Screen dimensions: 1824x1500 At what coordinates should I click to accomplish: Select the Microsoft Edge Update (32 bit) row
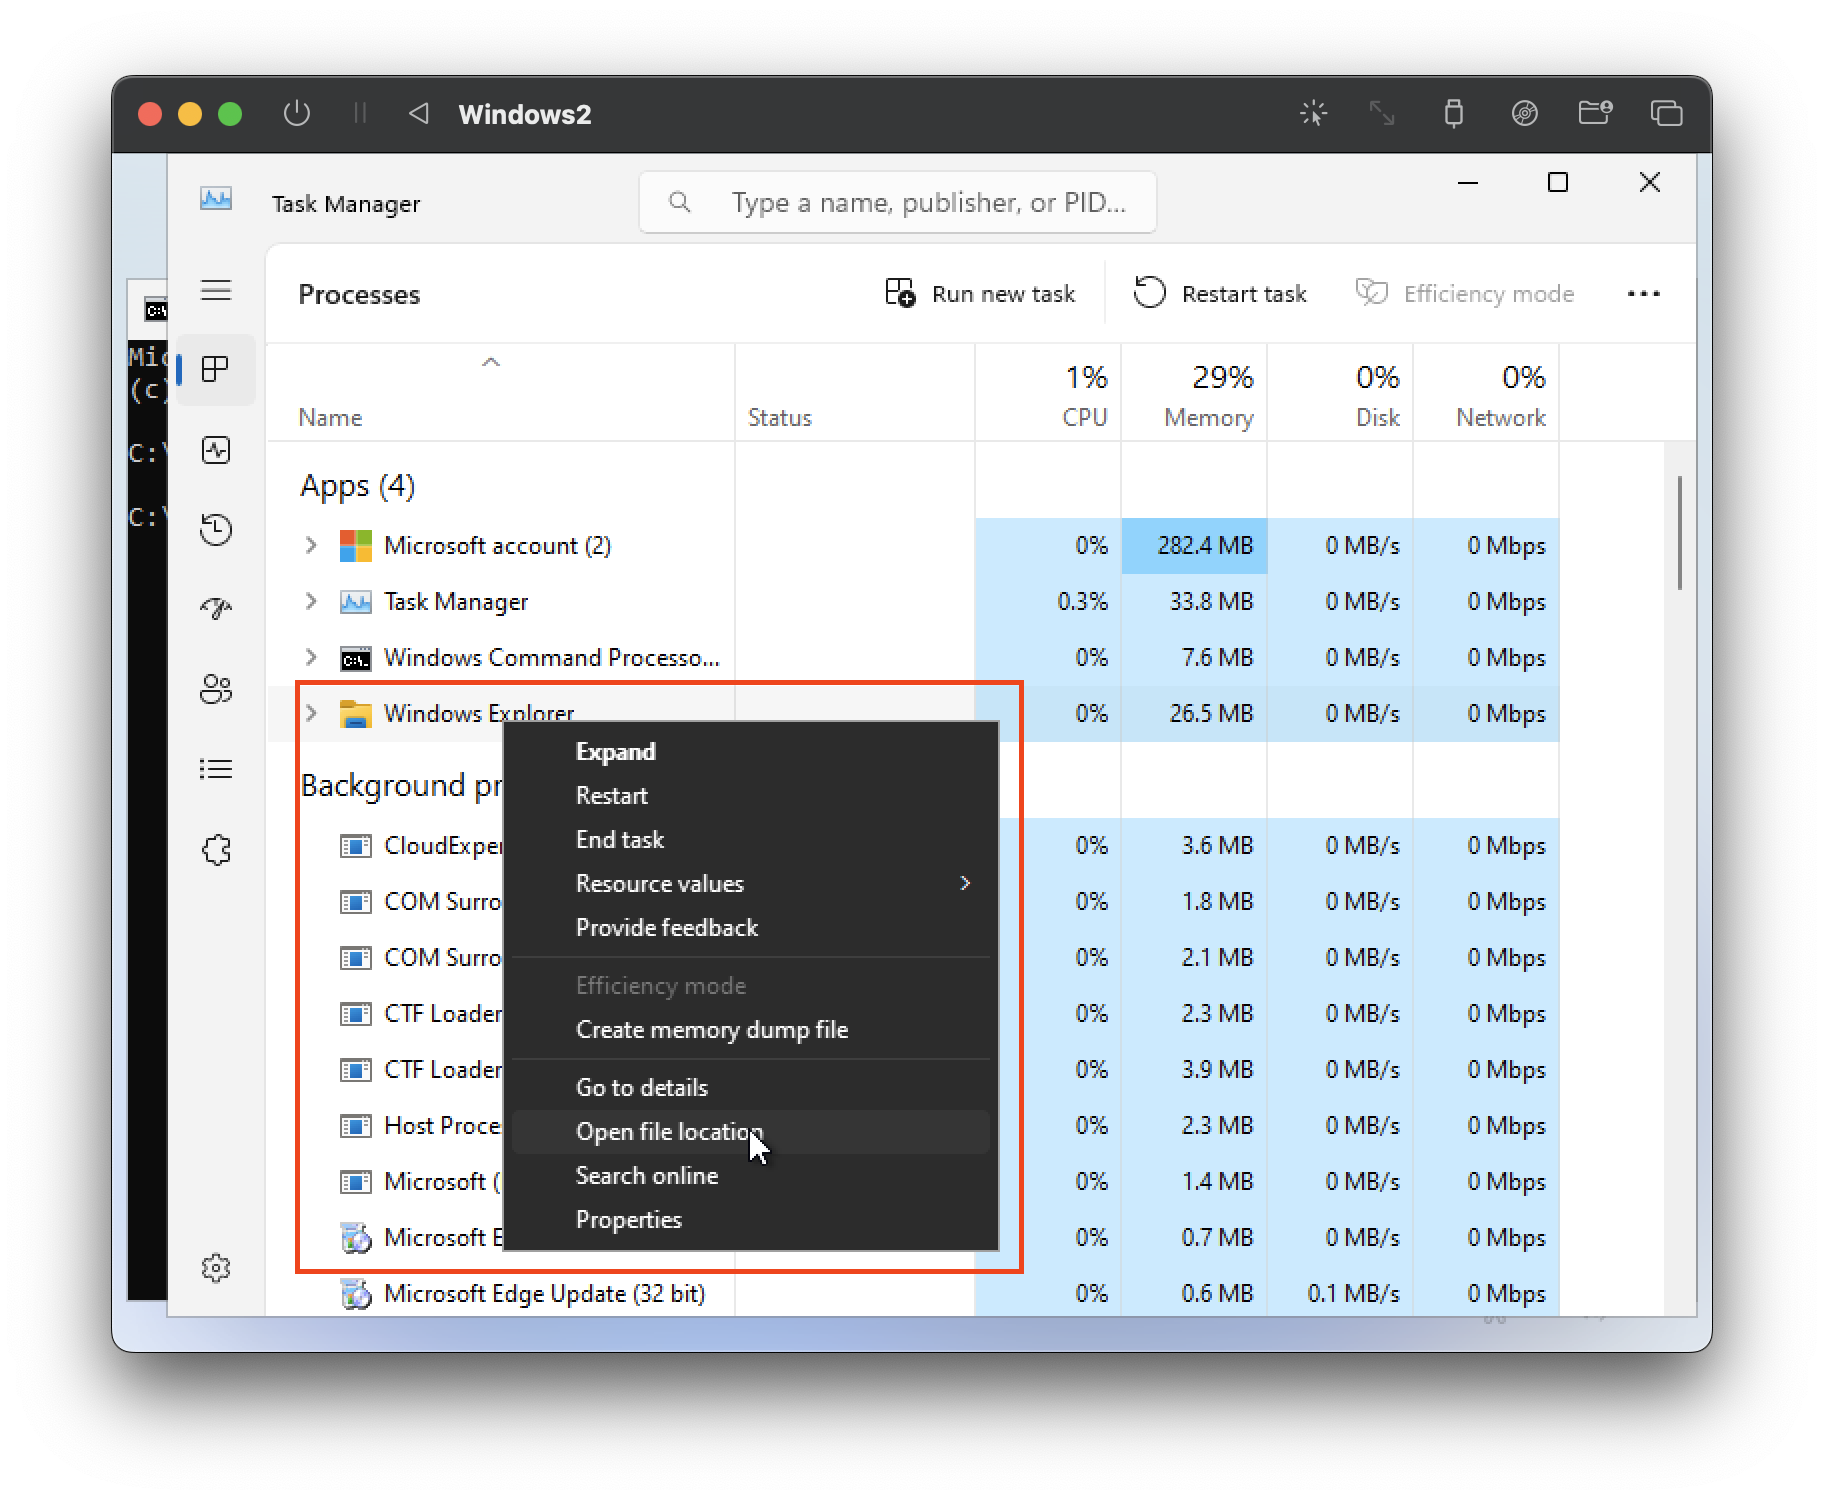(x=912, y=1294)
